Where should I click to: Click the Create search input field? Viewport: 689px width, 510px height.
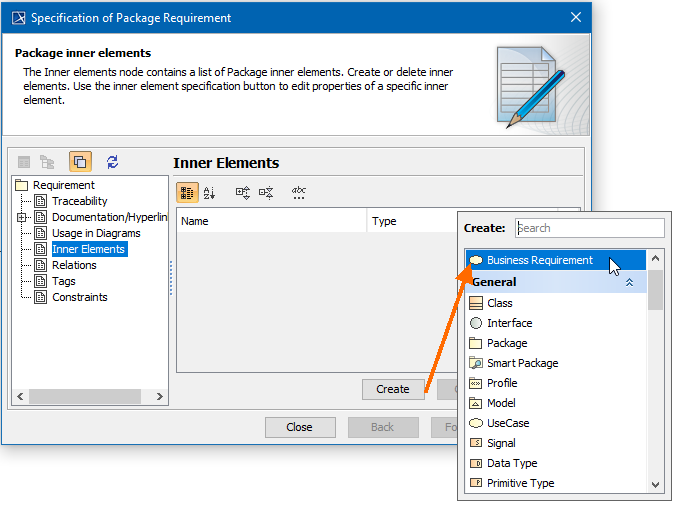(x=589, y=228)
